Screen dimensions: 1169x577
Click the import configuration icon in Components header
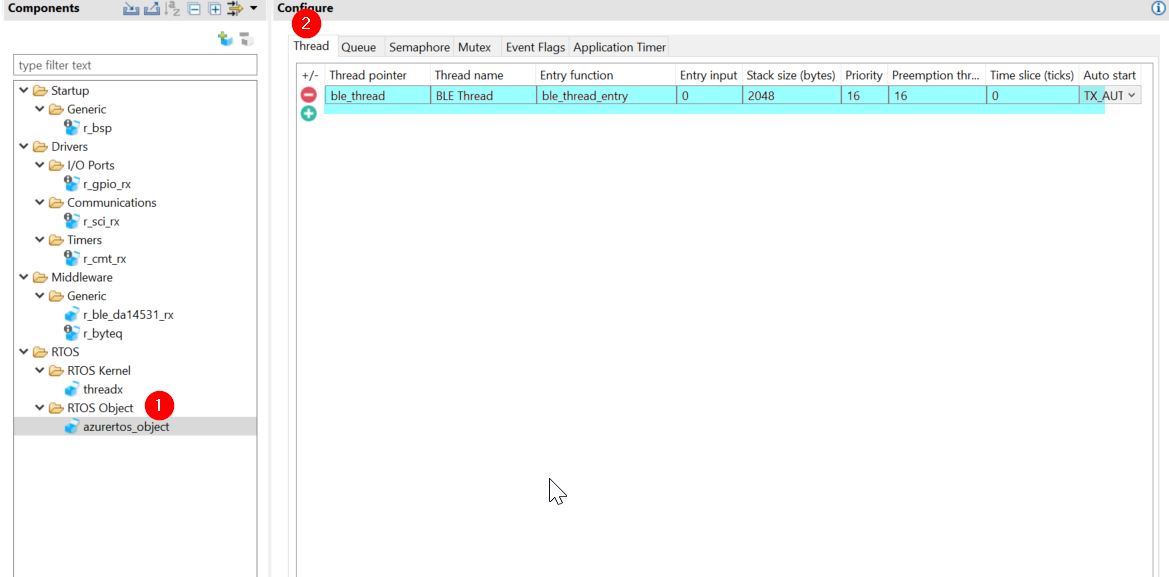[131, 9]
